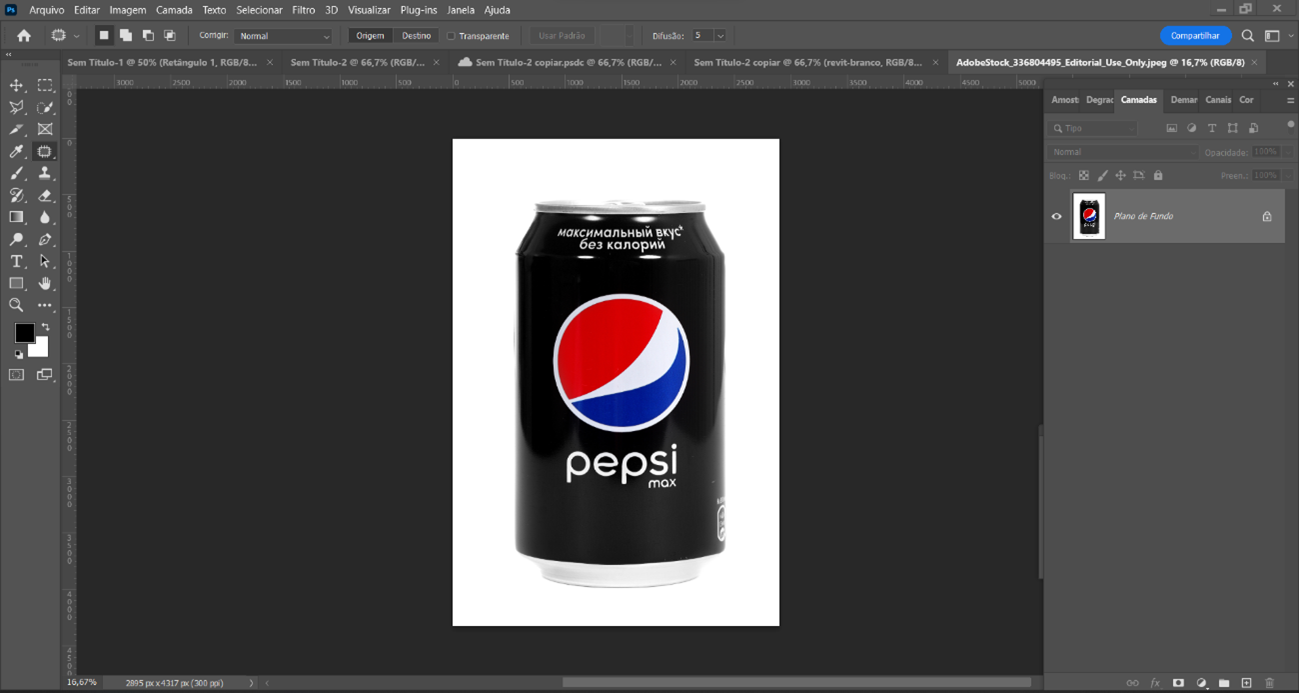Select the Pen tool
Image resolution: width=1299 pixels, height=693 pixels.
pos(45,240)
